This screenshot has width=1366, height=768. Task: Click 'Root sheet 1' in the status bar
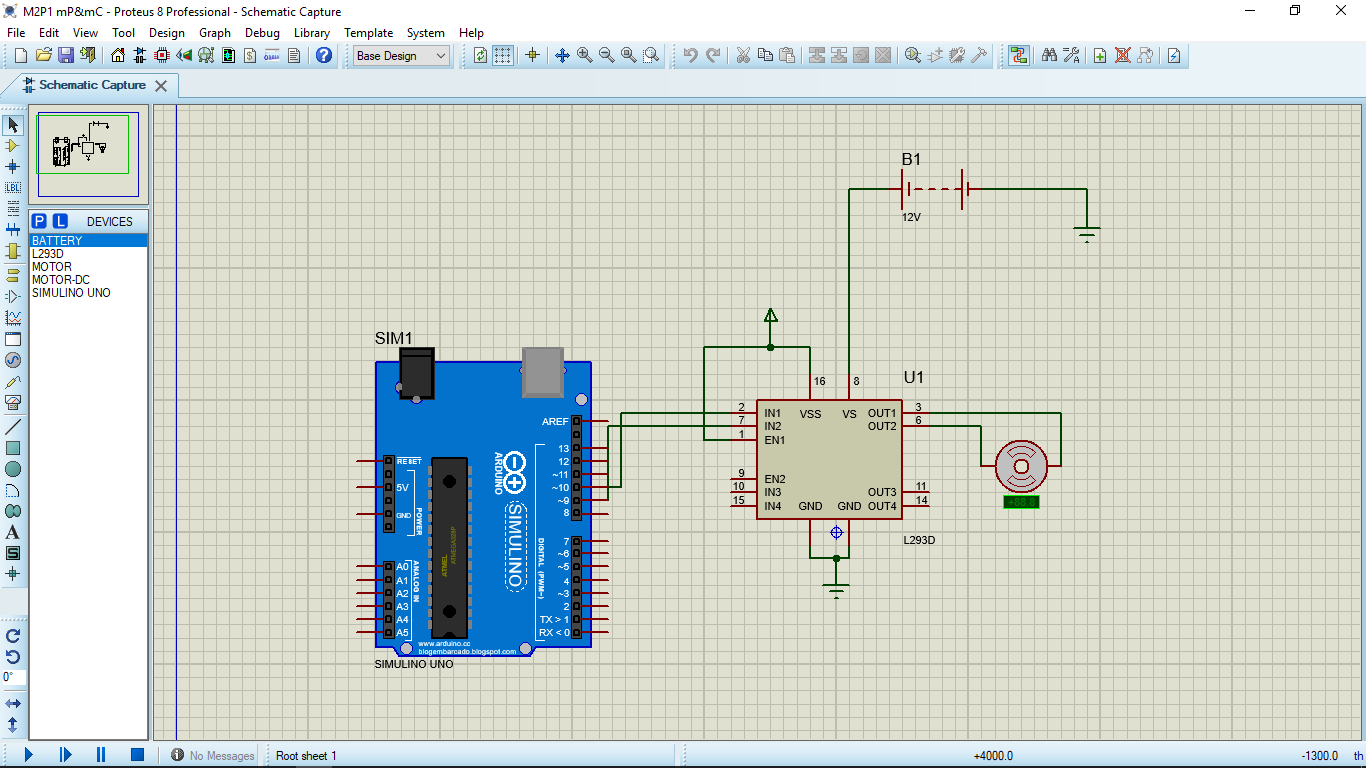point(307,756)
